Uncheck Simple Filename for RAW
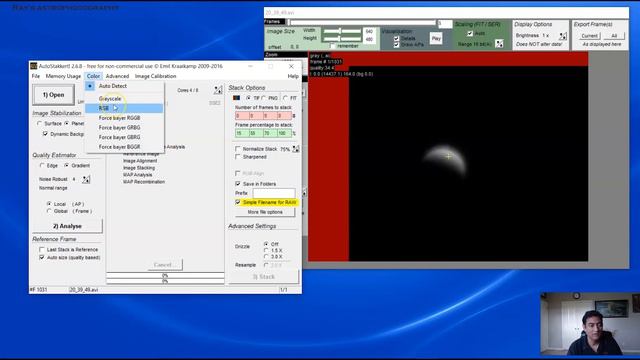The image size is (640, 360). pyautogui.click(x=238, y=202)
